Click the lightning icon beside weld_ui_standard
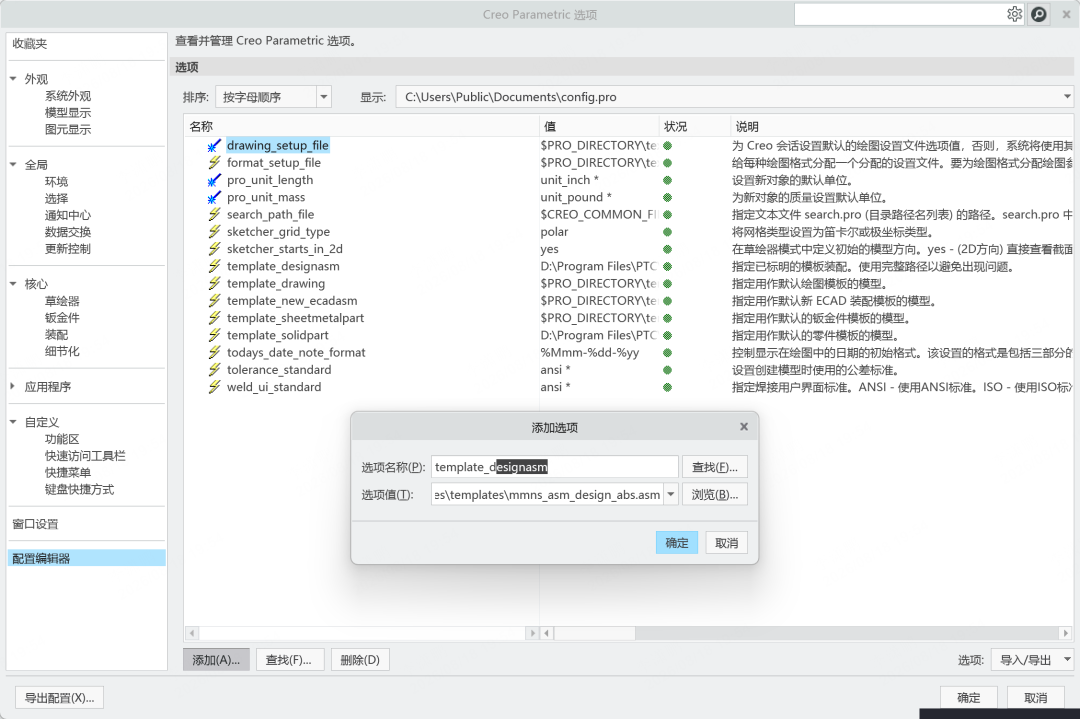The width and height of the screenshot is (1080, 719). pyautogui.click(x=214, y=386)
